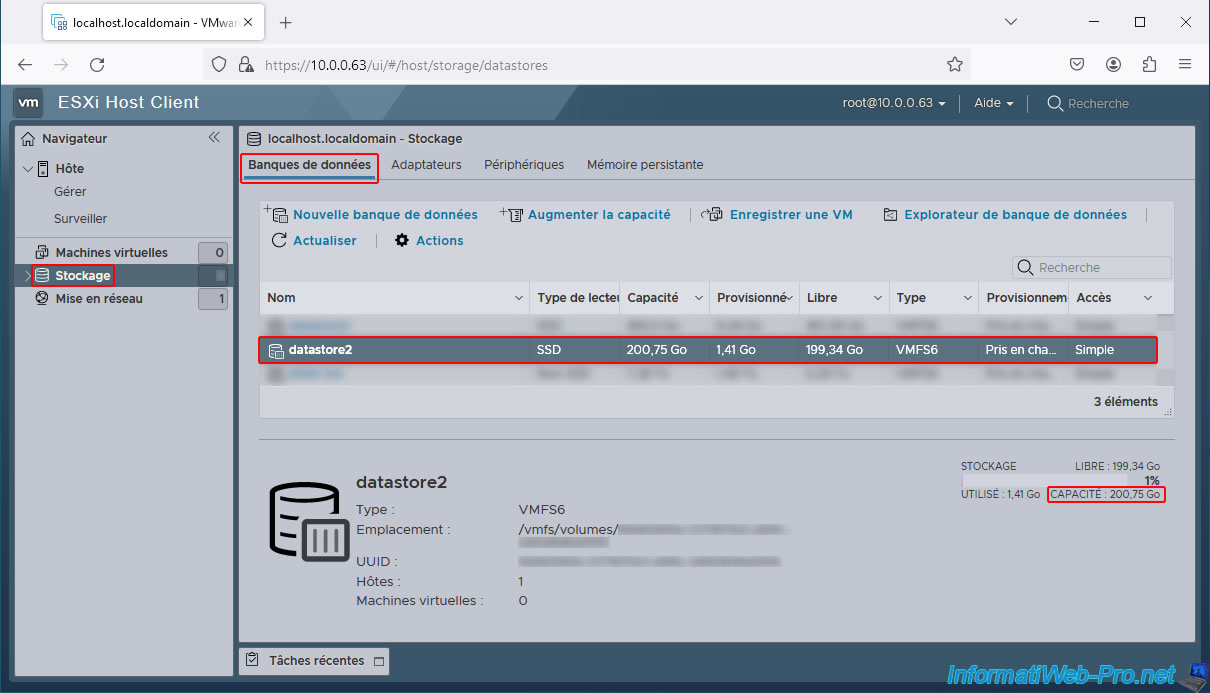Collapse the Hôte tree node
The height and width of the screenshot is (693, 1210).
coord(27,168)
